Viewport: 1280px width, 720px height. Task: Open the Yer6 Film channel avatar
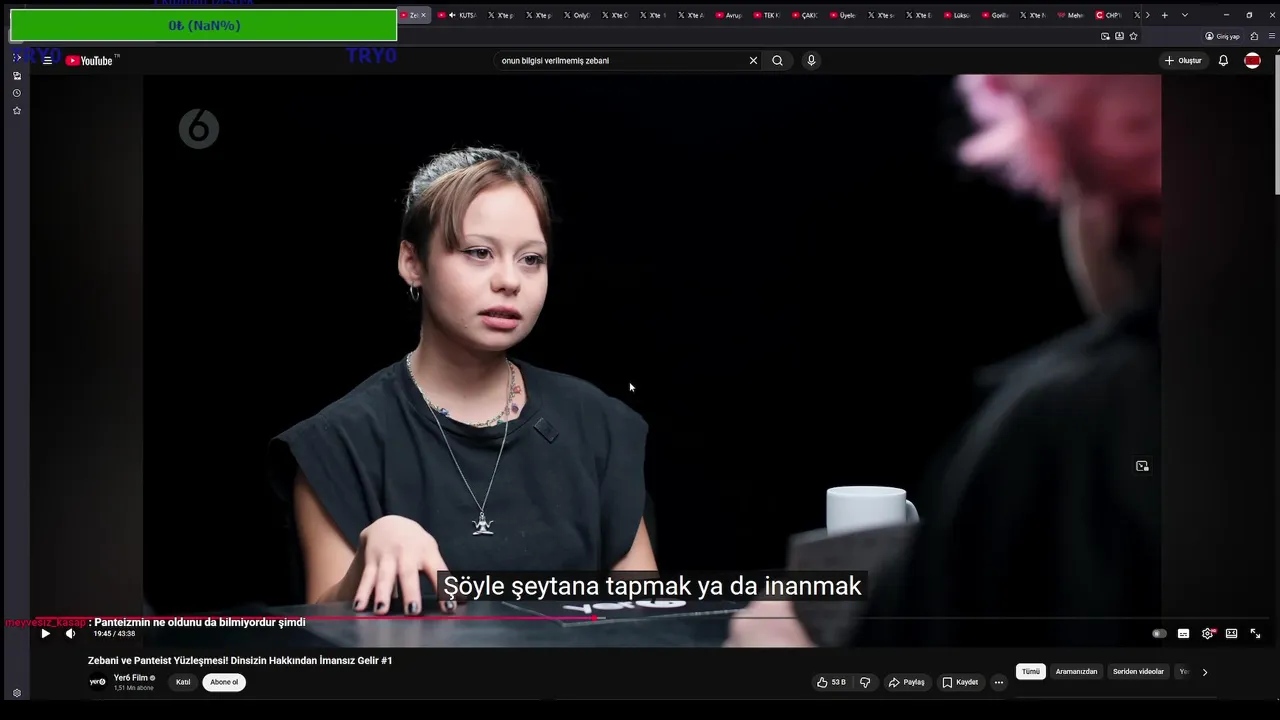point(98,682)
